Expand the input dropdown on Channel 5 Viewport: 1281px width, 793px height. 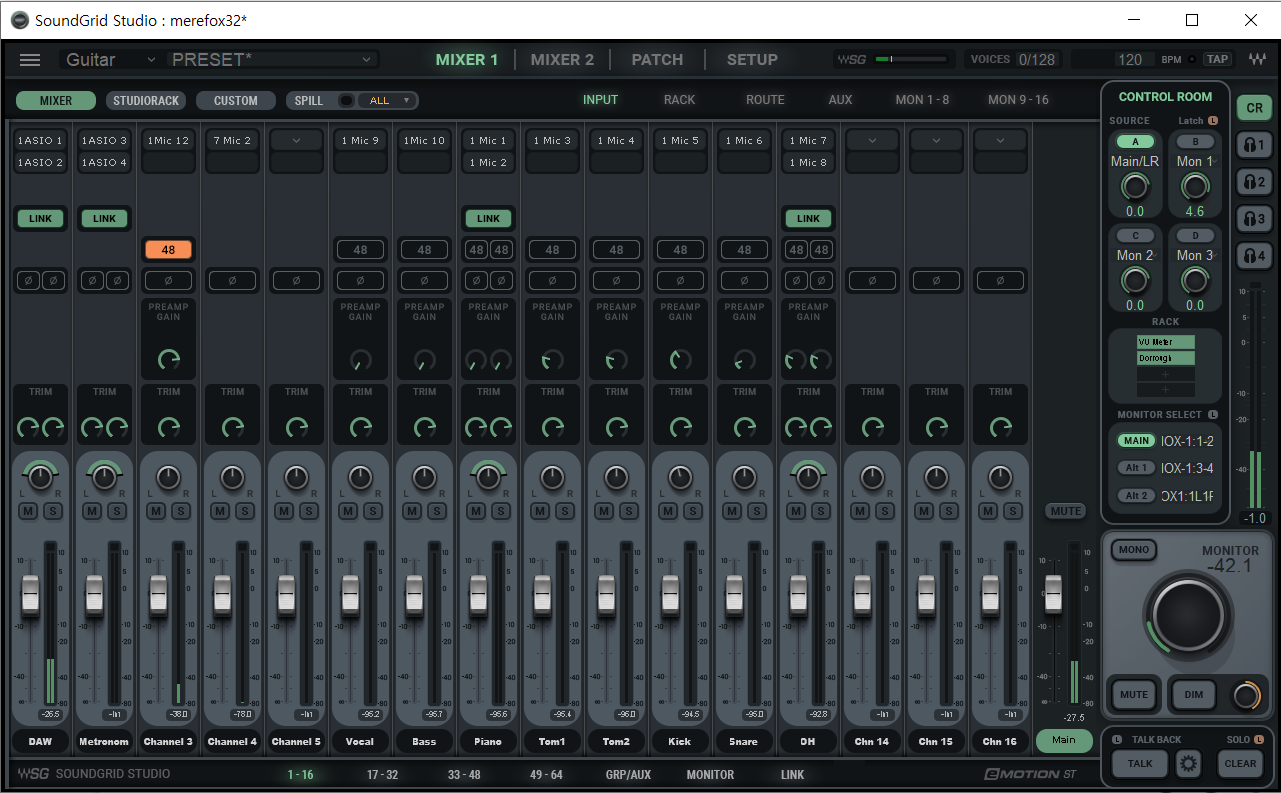click(x=296, y=141)
